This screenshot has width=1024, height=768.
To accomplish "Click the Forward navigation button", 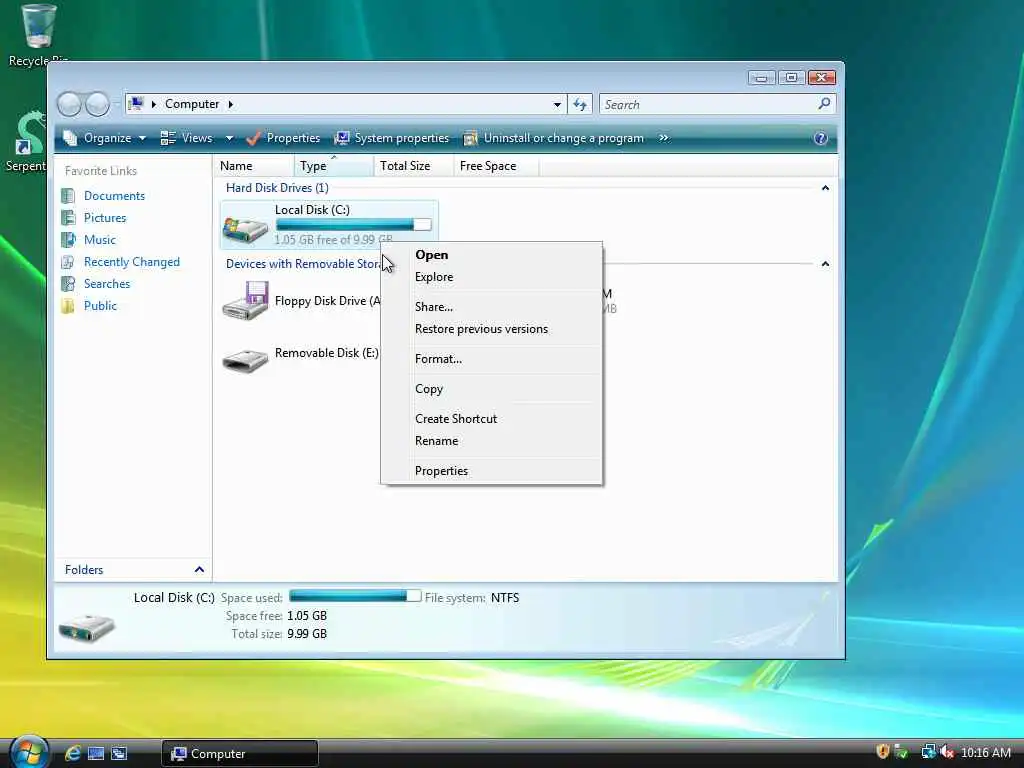I will coord(98,104).
